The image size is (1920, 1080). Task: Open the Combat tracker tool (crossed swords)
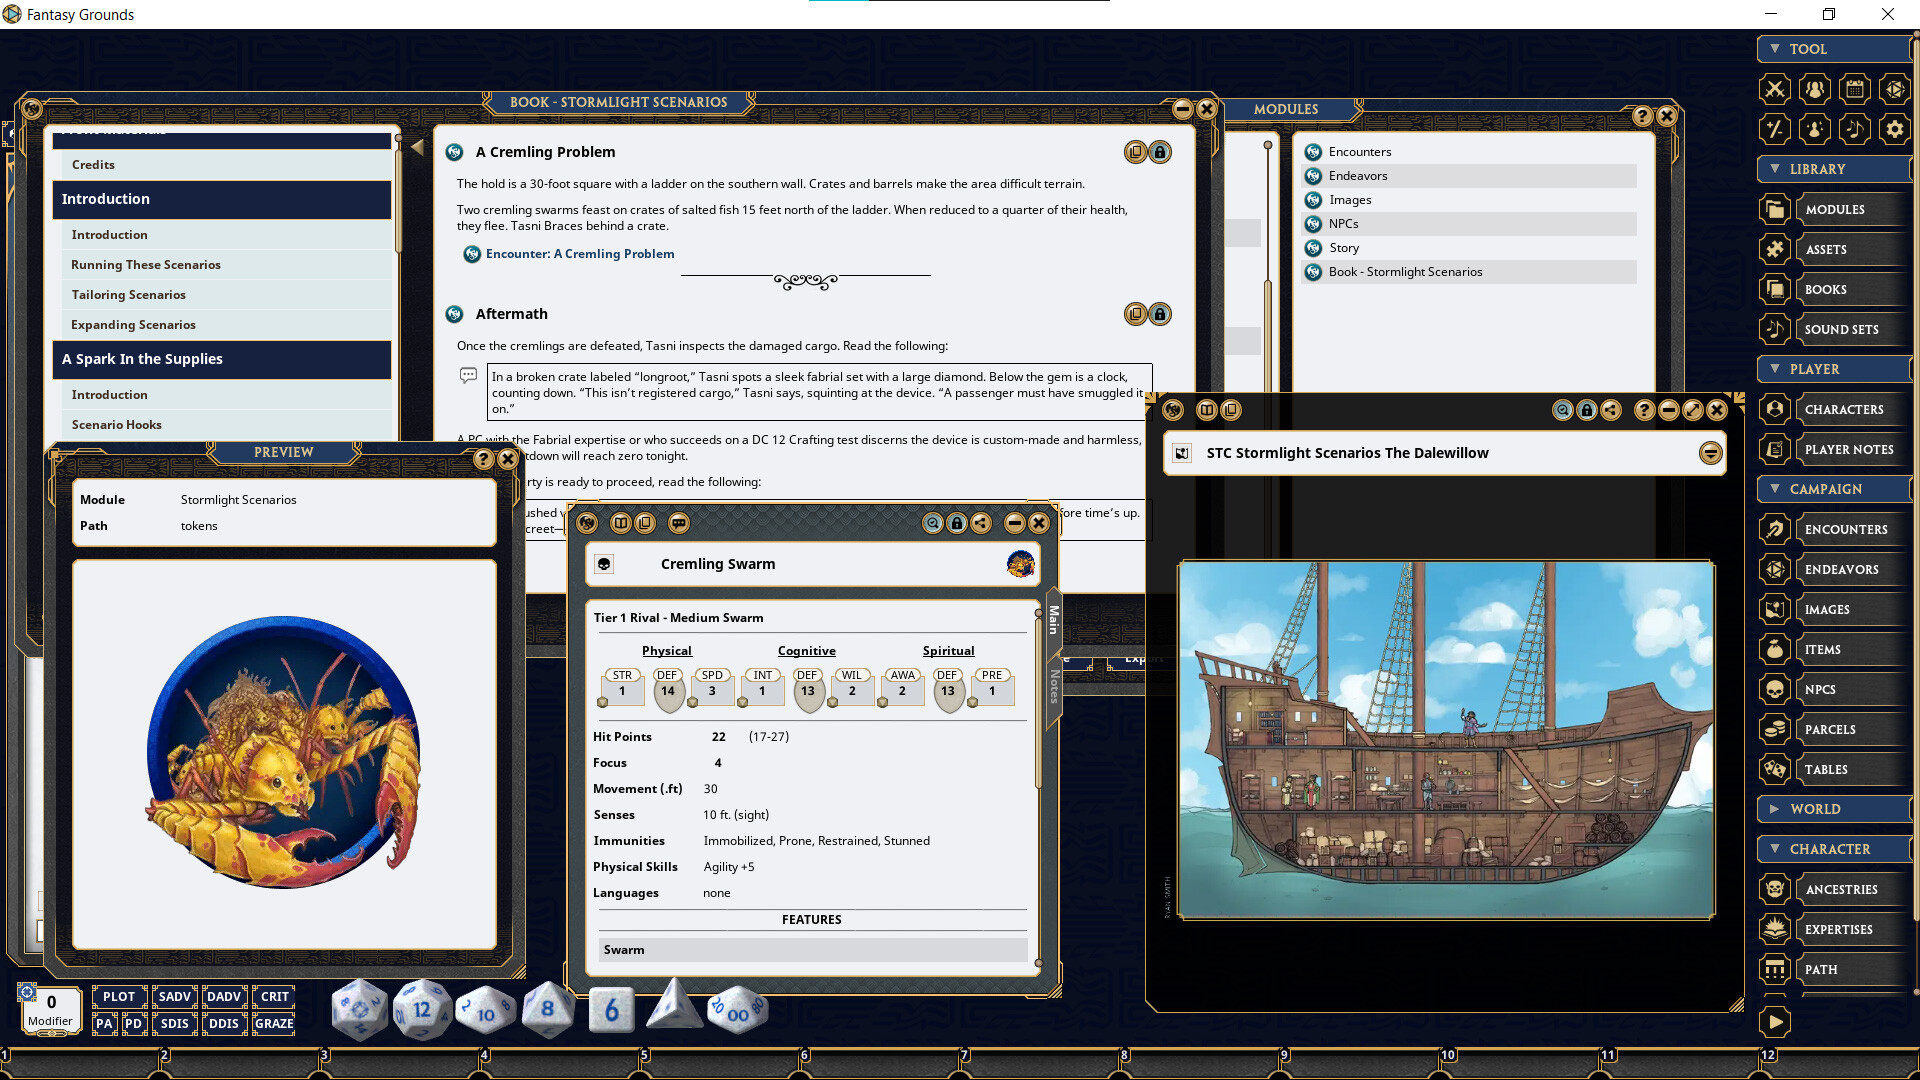tap(1775, 89)
